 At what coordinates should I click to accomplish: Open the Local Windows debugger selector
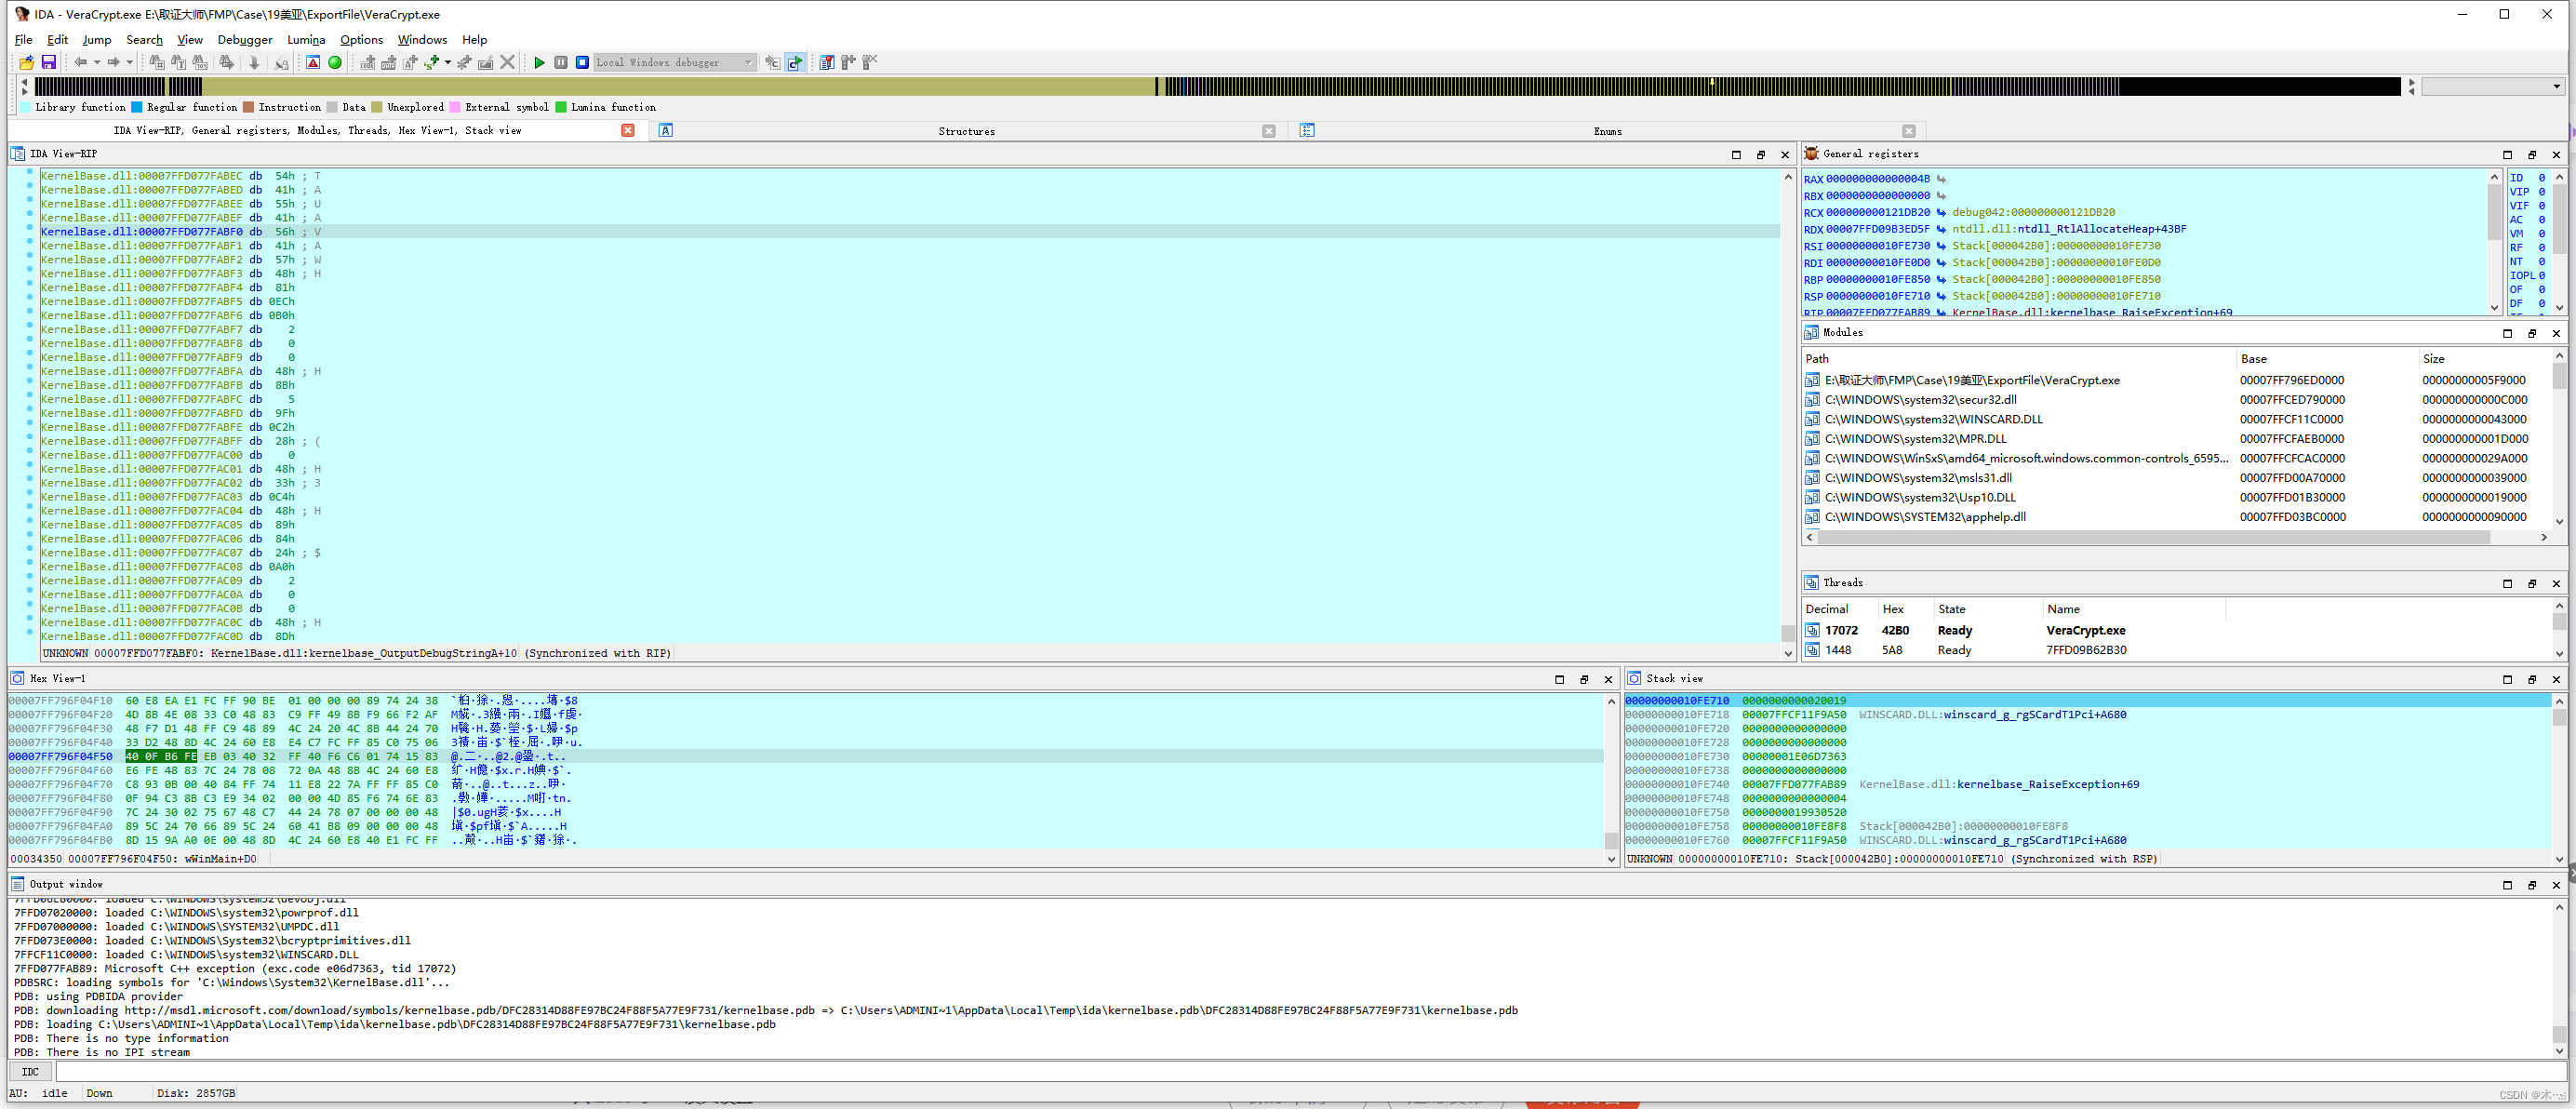click(x=673, y=62)
